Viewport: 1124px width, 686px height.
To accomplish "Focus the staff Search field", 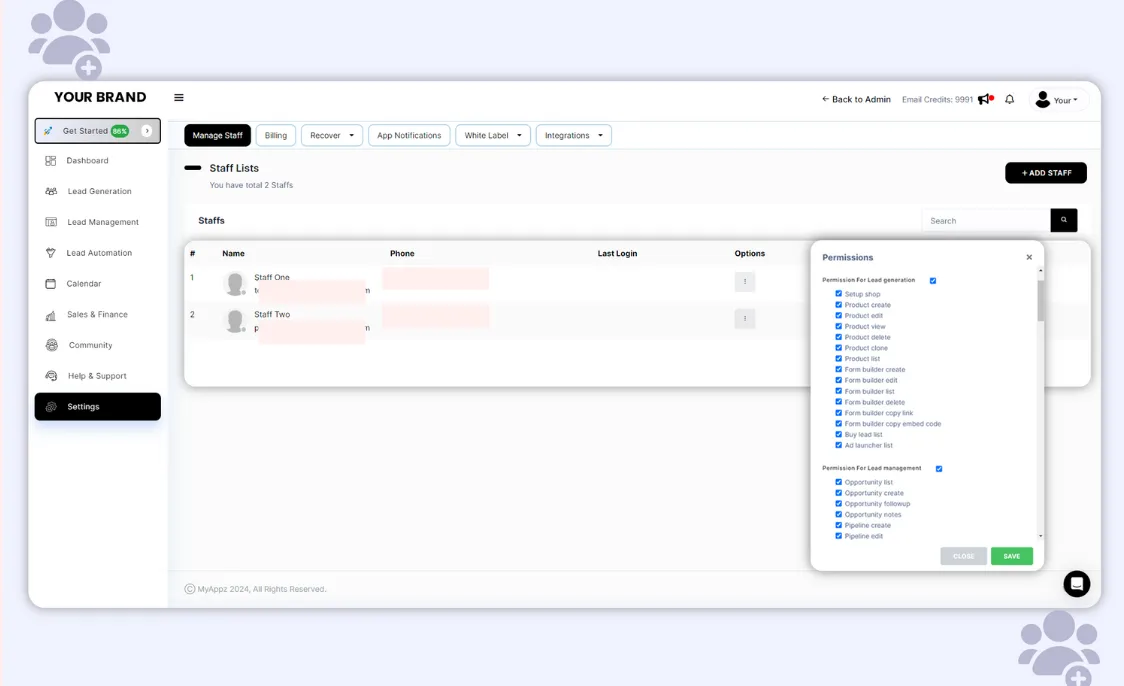I will (985, 221).
